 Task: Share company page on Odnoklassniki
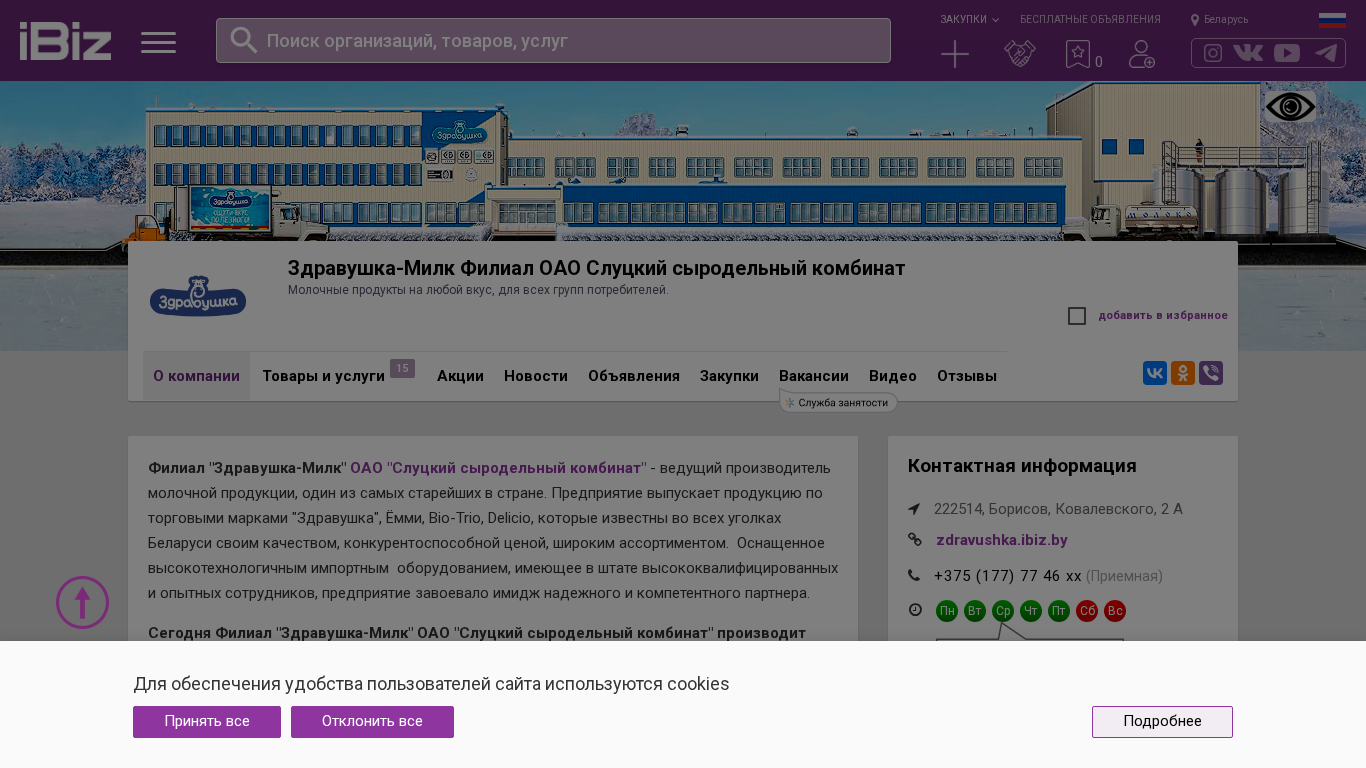pyautogui.click(x=1183, y=373)
